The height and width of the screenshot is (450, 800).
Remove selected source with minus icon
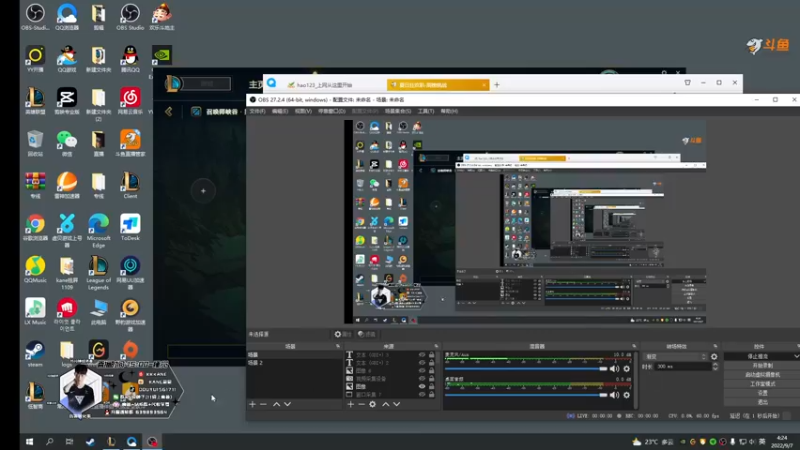coord(361,404)
